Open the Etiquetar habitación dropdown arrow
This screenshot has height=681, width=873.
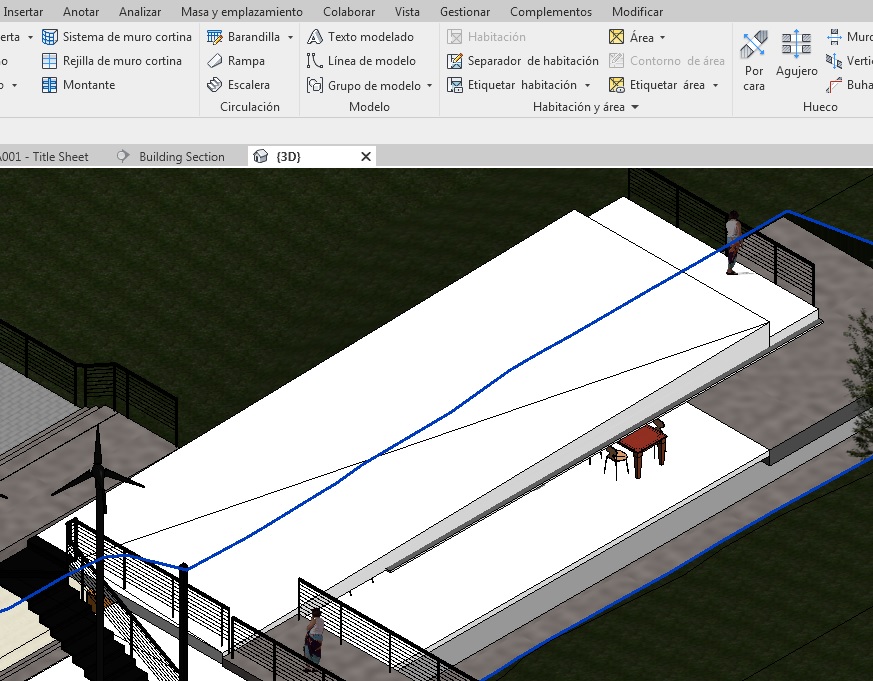tap(588, 86)
